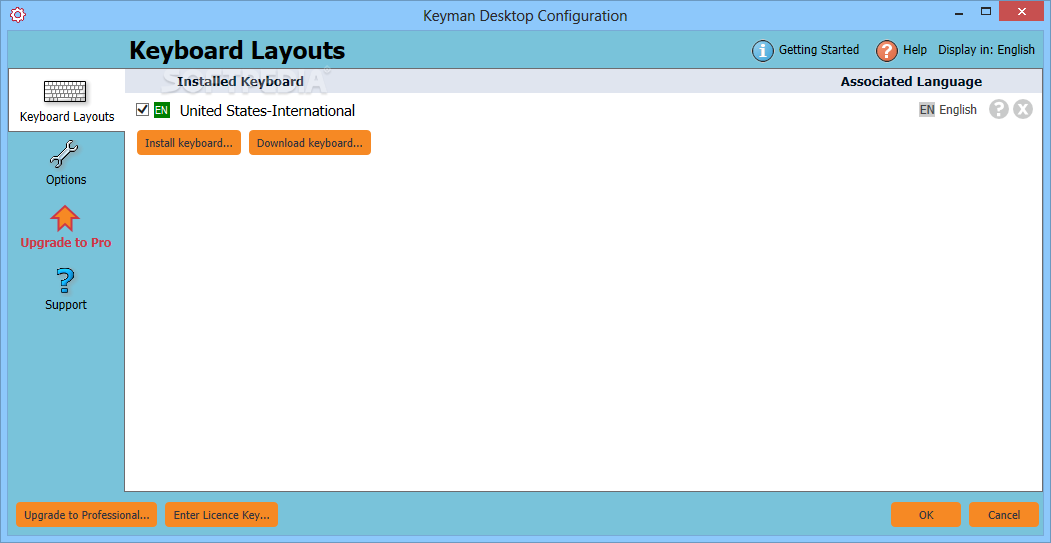Click the orange Help question icon

point(887,50)
